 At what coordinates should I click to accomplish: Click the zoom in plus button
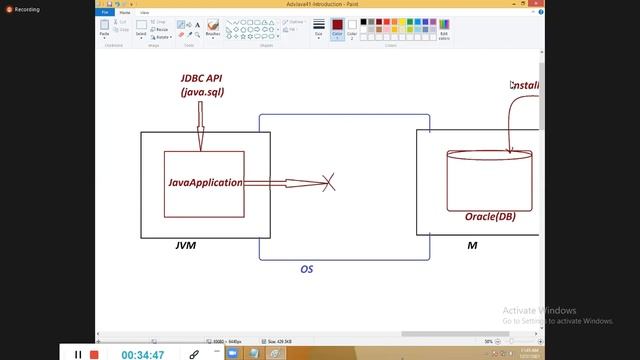click(540, 342)
